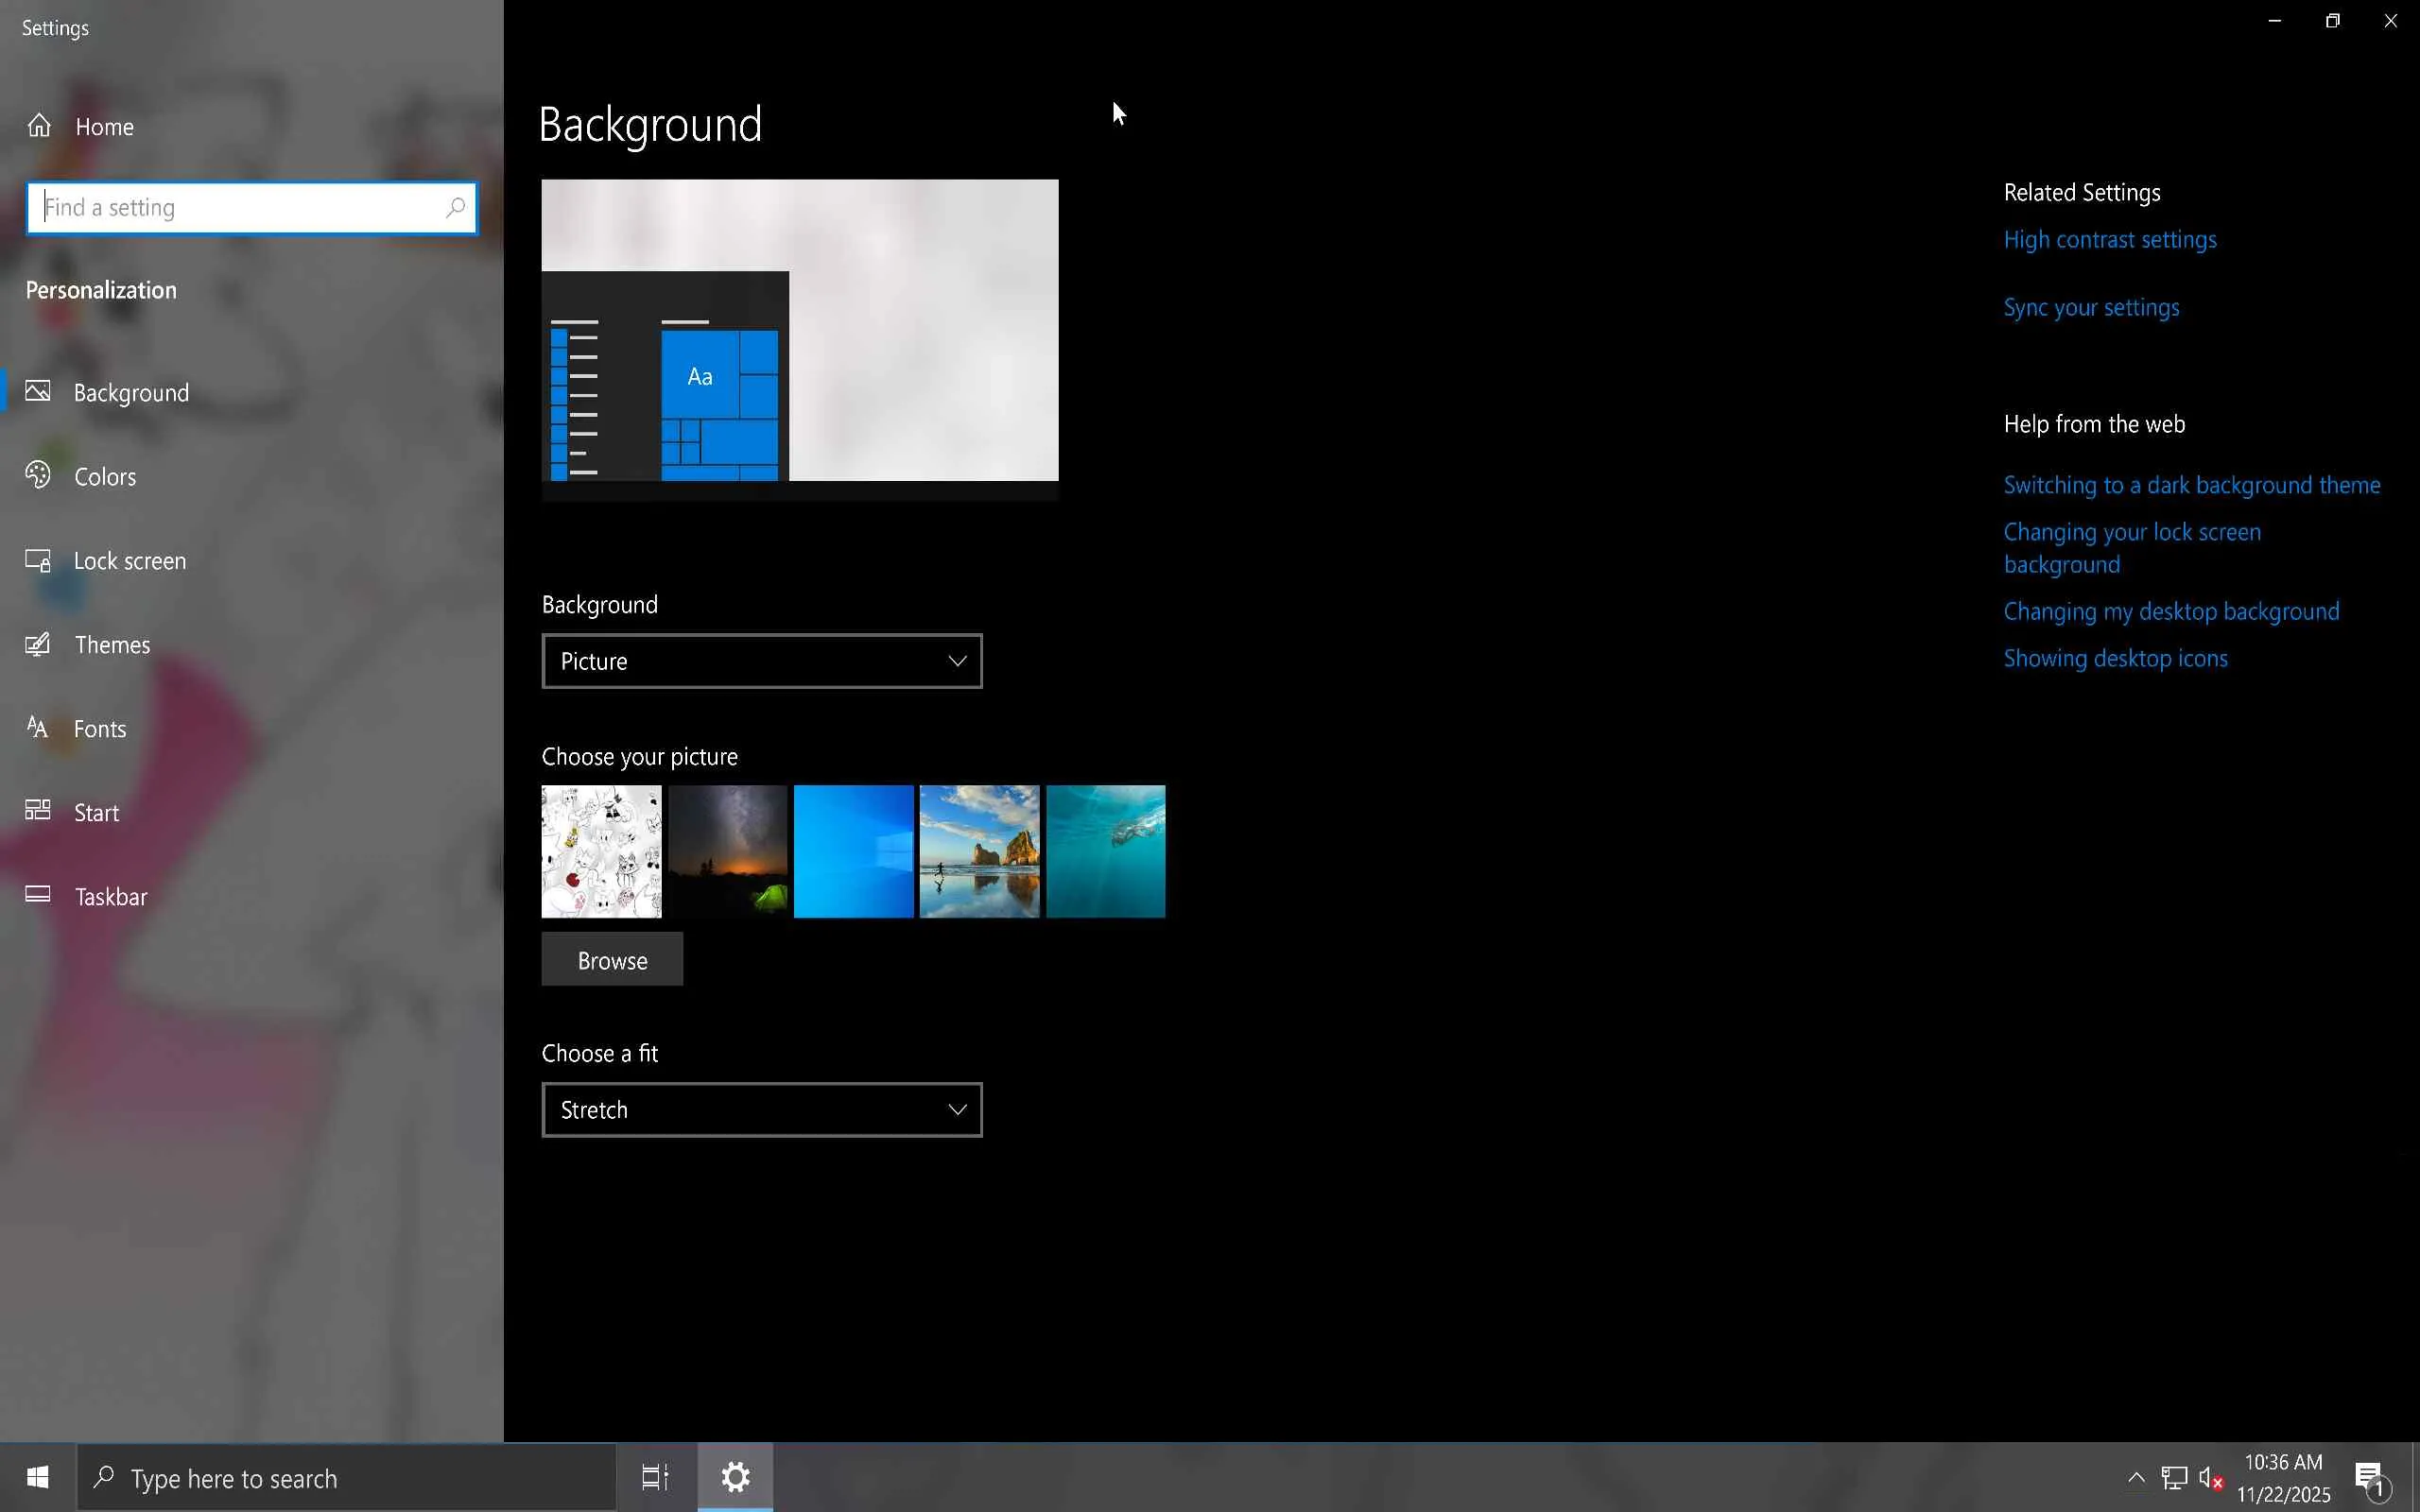This screenshot has width=2420, height=1512.
Task: Click the search magnifier in Find a setting
Action: [455, 207]
